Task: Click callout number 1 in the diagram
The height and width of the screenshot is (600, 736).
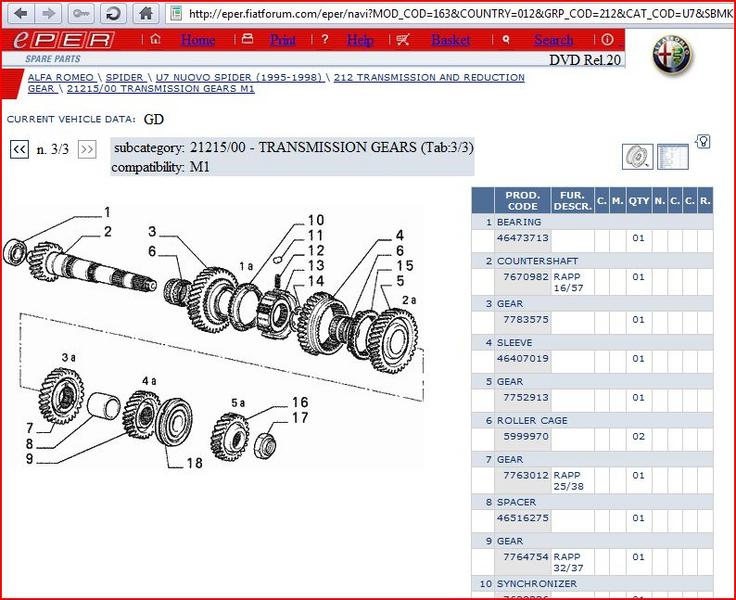Action: coord(107,213)
